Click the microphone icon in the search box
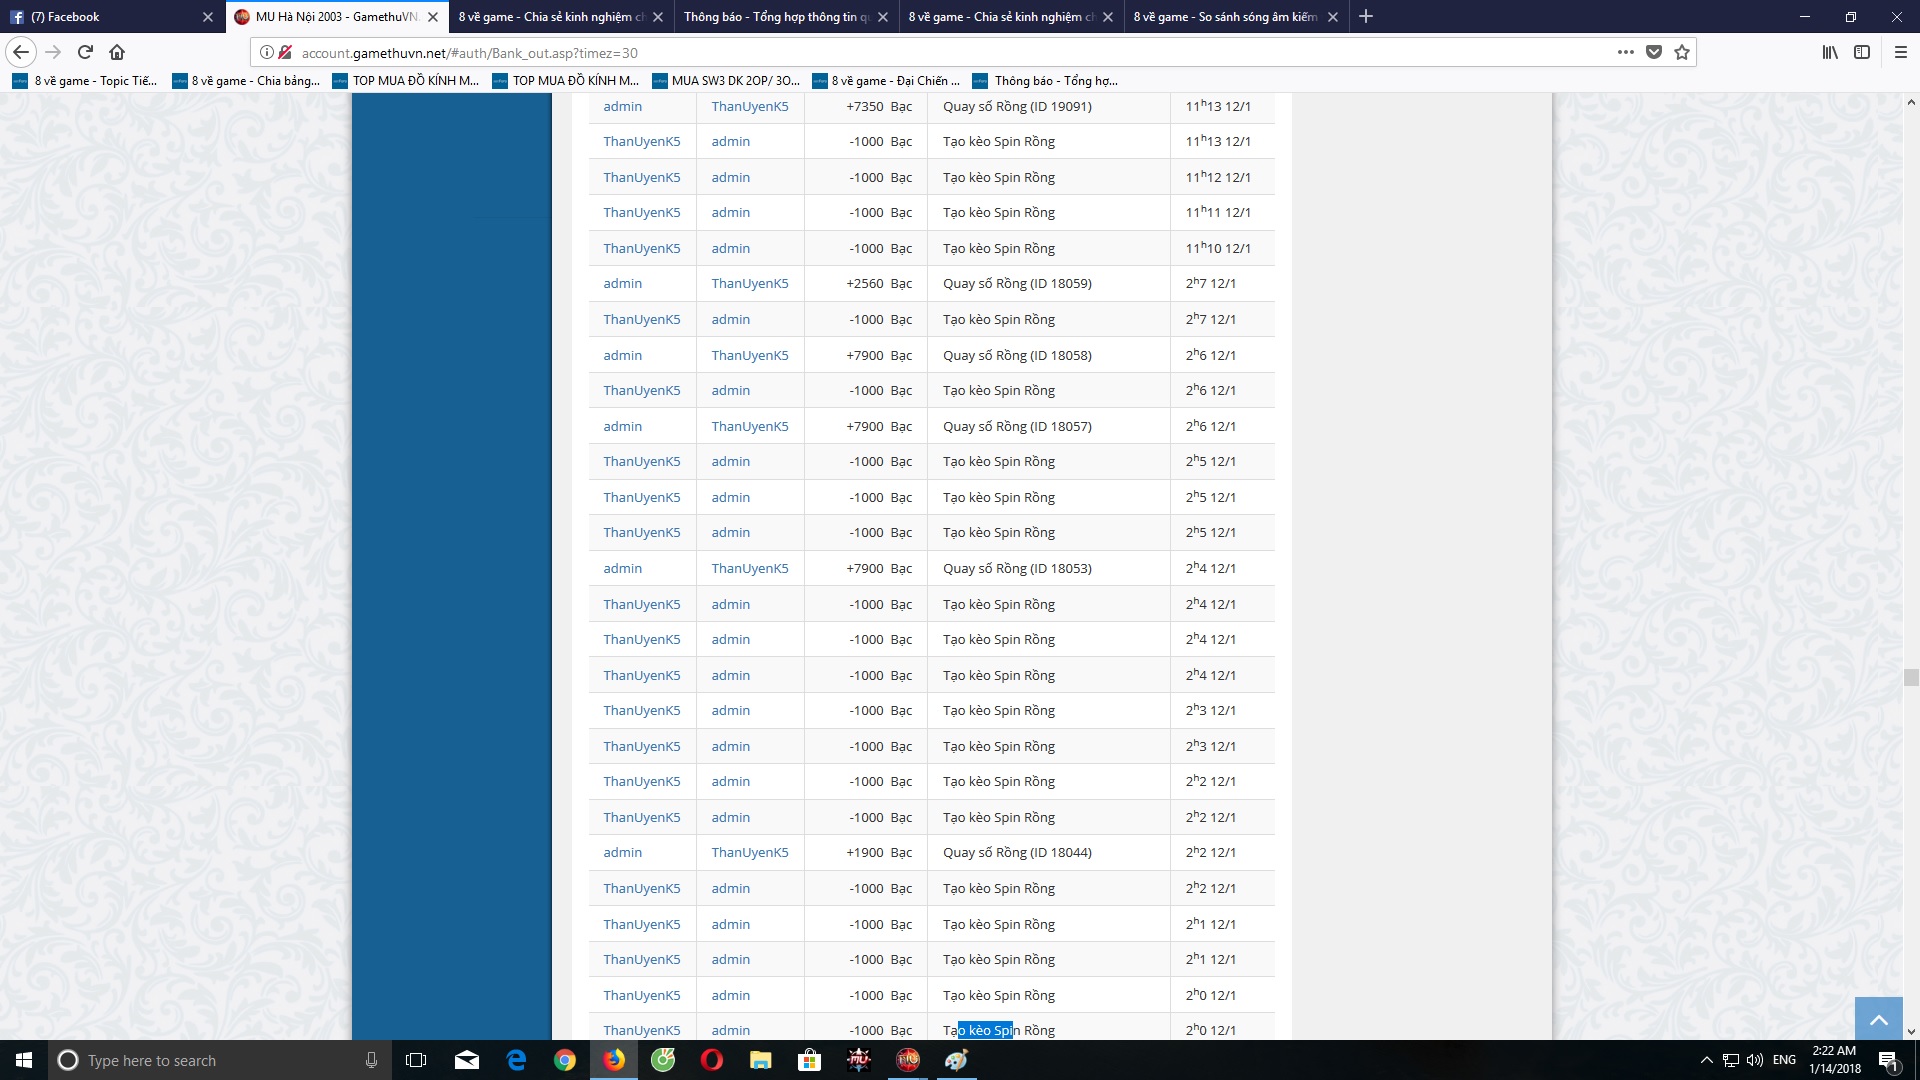The height and width of the screenshot is (1080, 1920). click(371, 1060)
